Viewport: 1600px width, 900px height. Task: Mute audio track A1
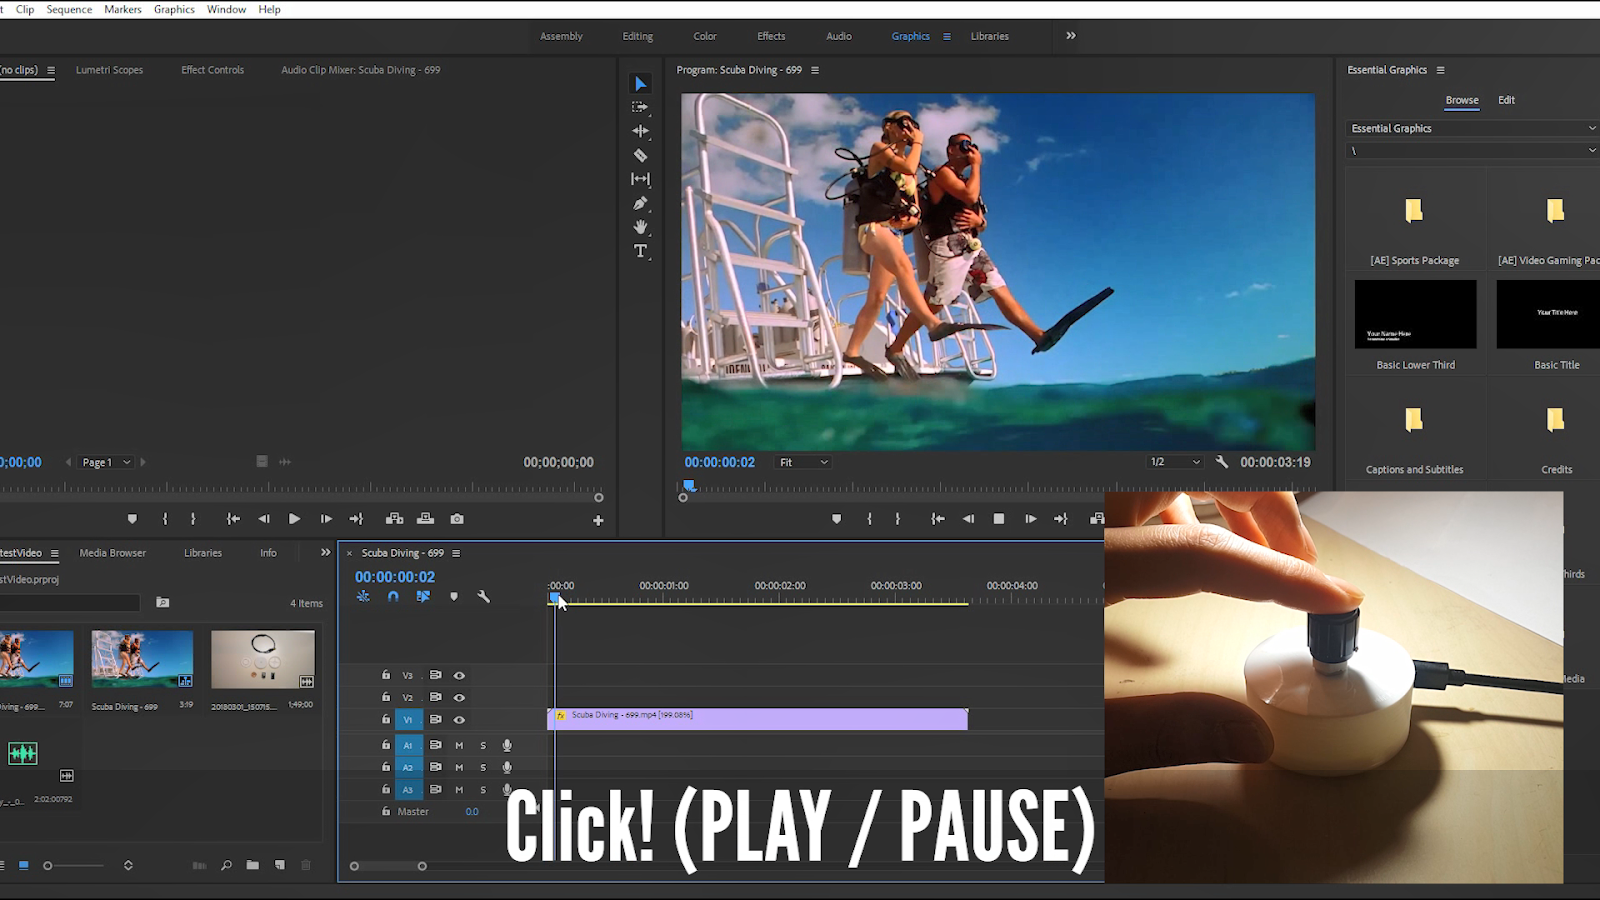(459, 745)
